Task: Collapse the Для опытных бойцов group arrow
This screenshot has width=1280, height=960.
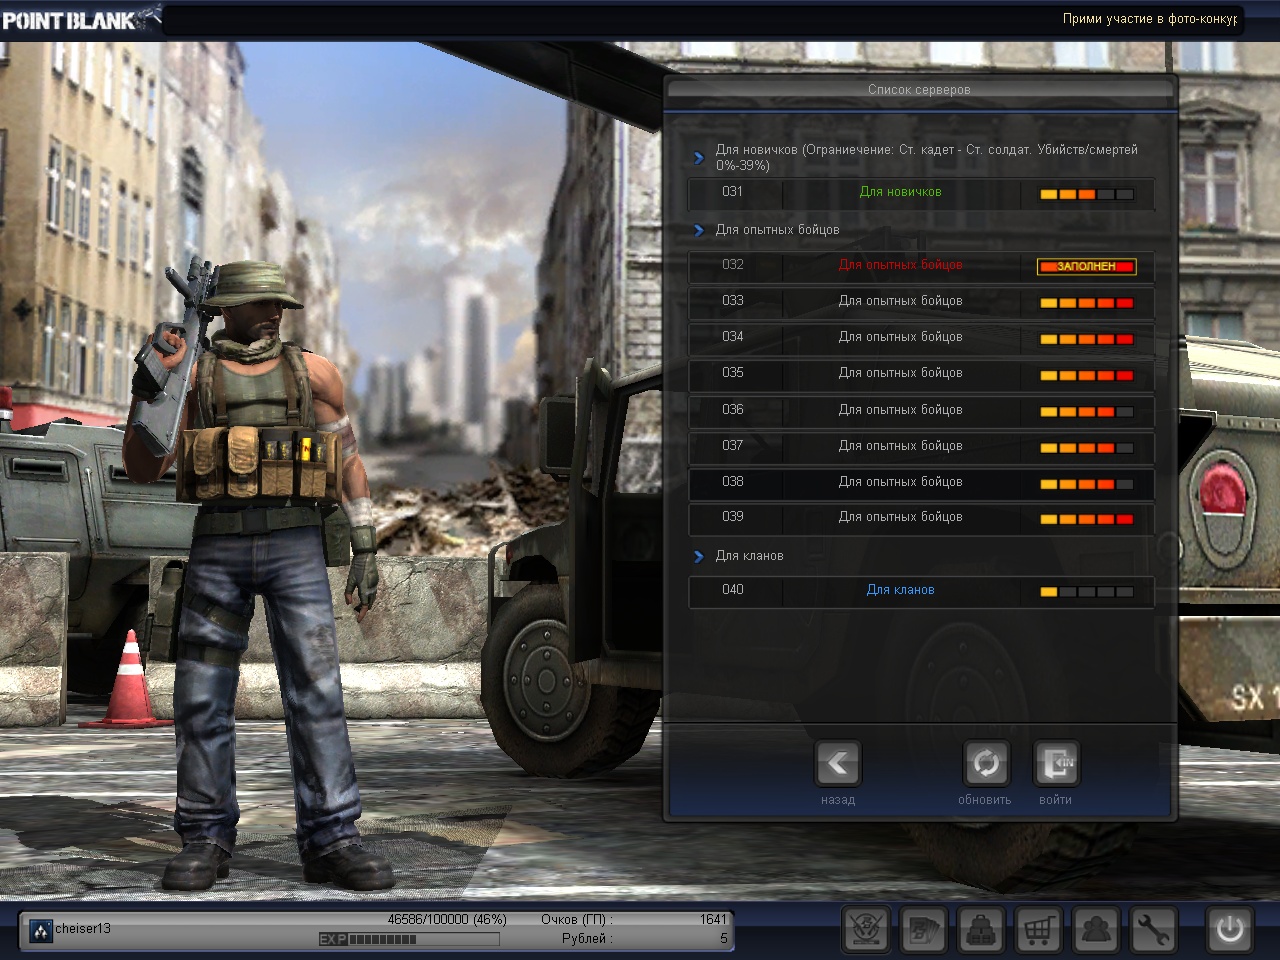Action: (x=699, y=230)
